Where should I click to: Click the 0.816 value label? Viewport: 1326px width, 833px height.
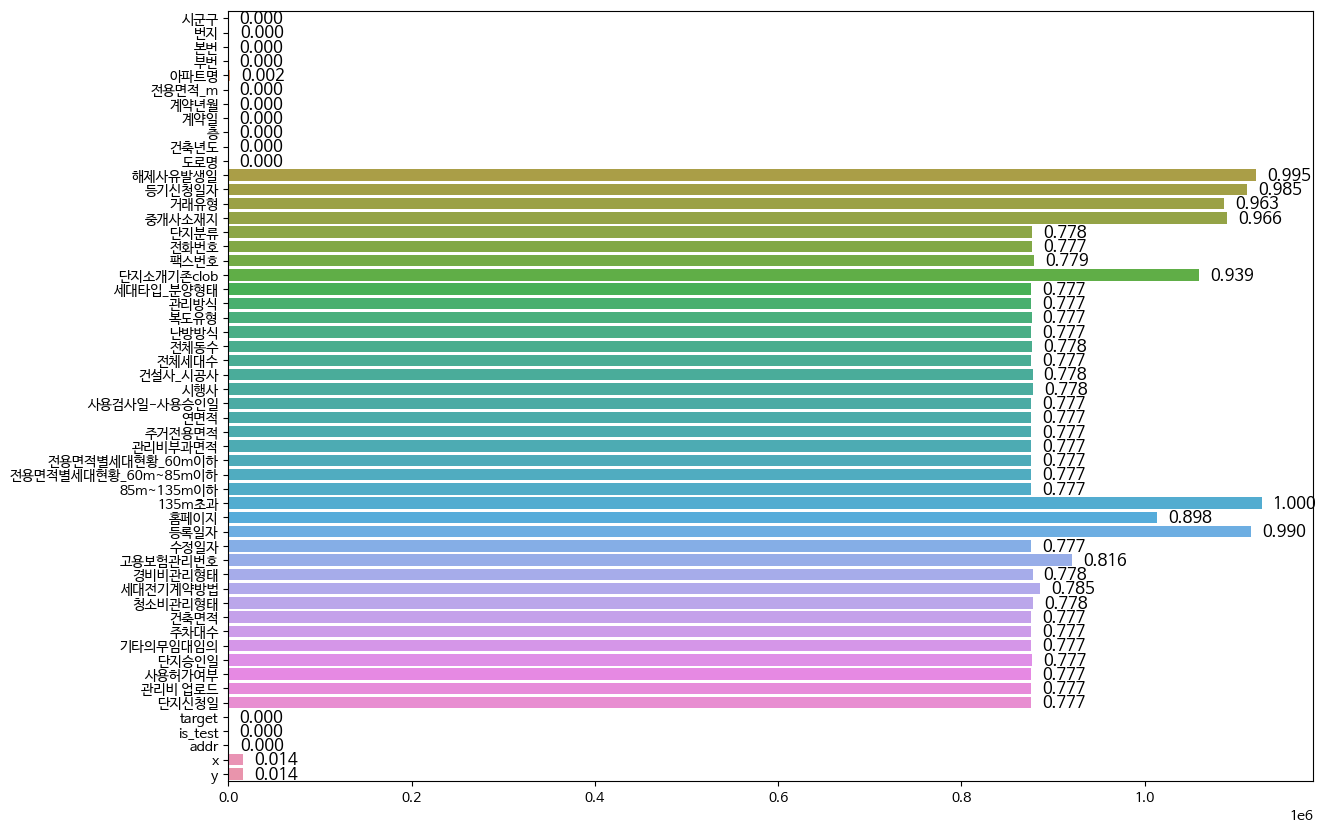click(1105, 560)
